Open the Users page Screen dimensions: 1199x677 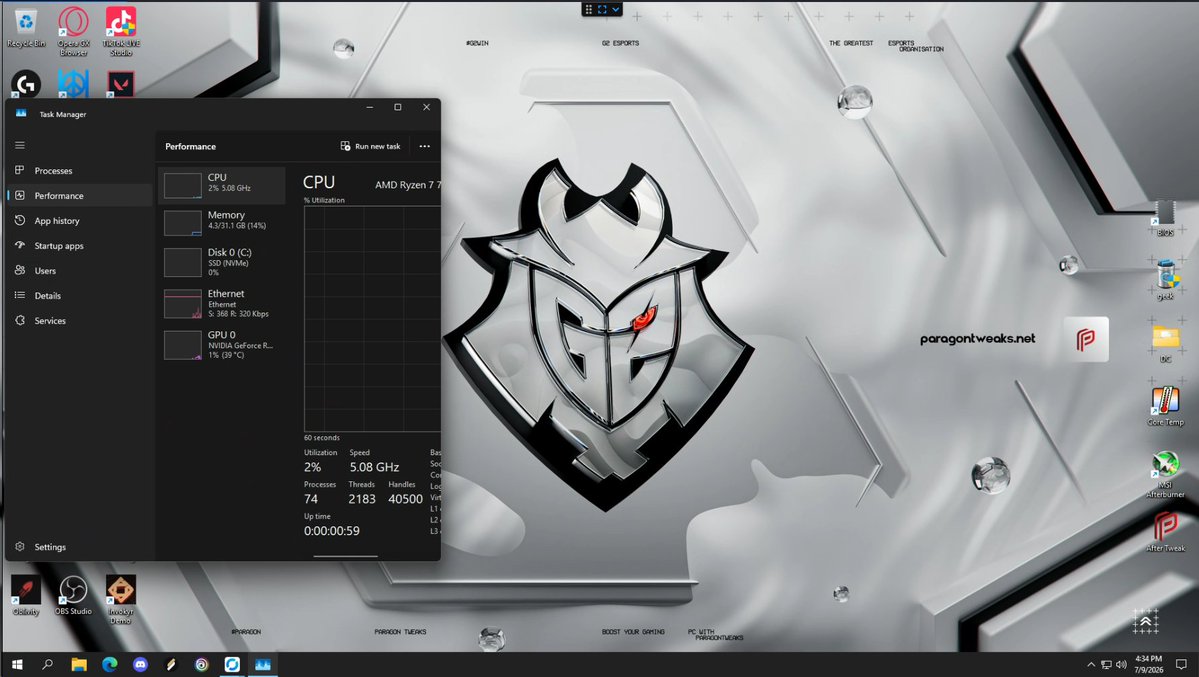(80, 271)
